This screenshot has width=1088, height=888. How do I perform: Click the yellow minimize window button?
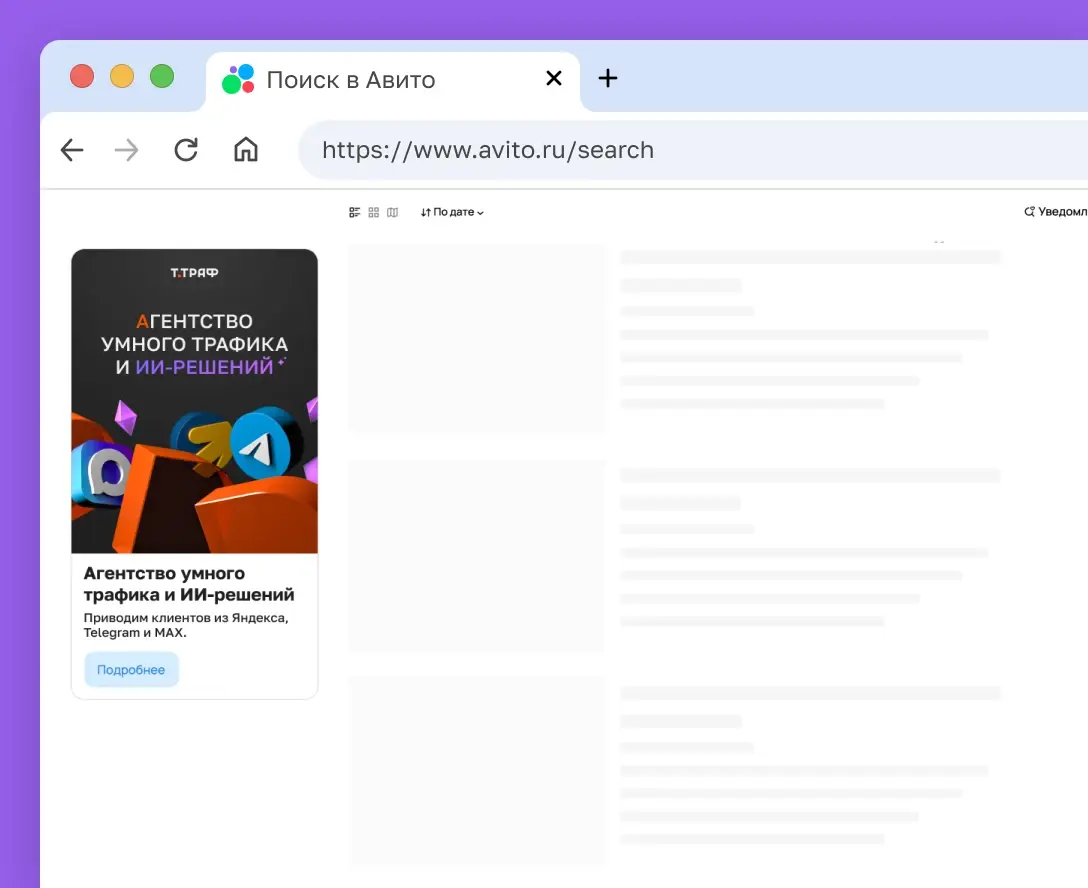[122, 76]
